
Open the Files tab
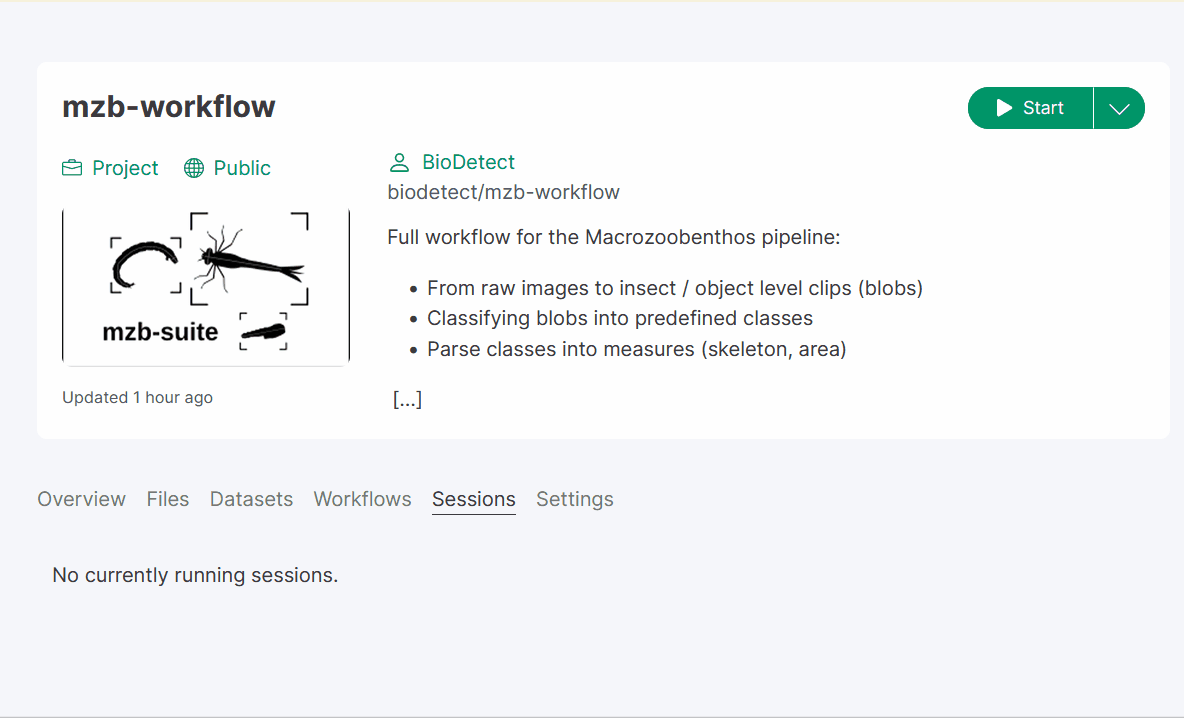[x=168, y=499]
